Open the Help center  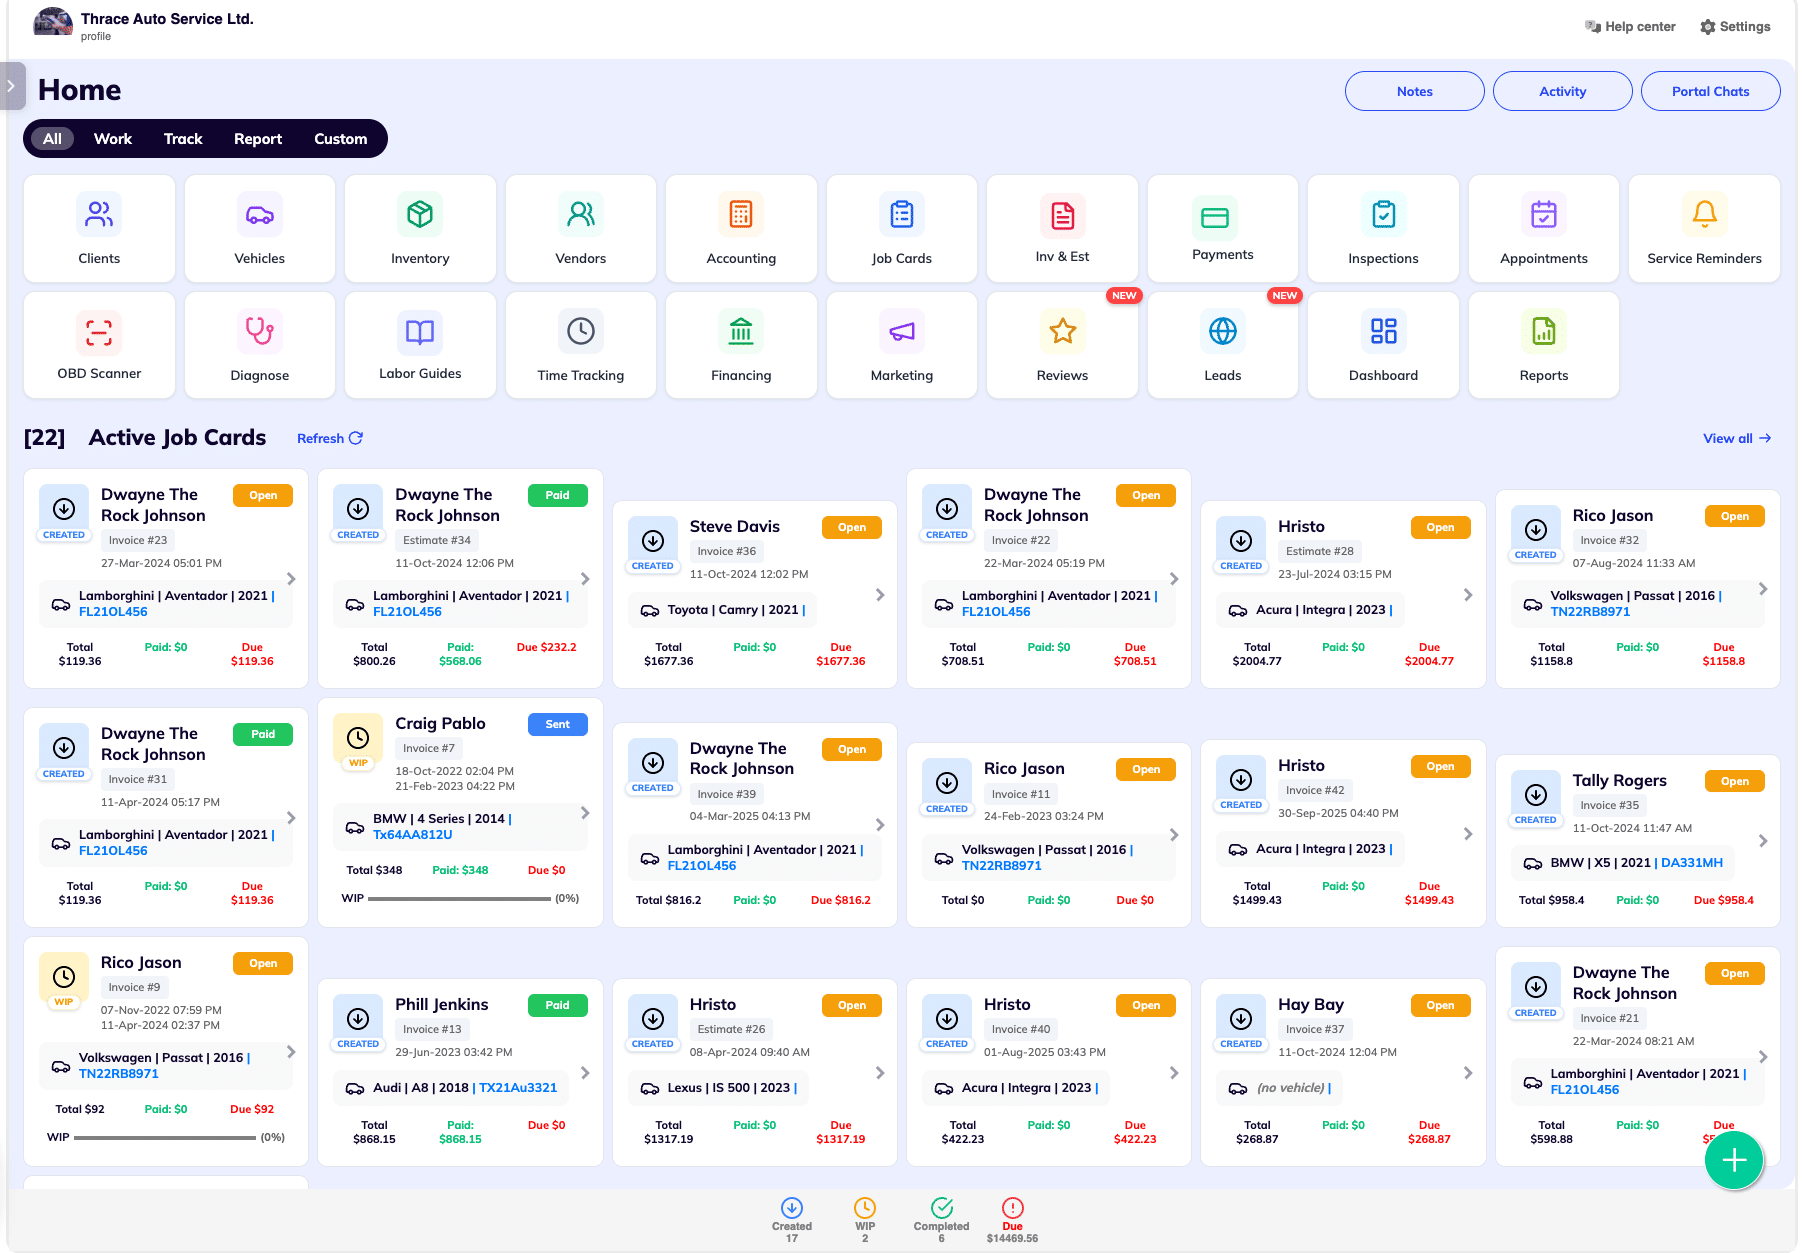1630,27
